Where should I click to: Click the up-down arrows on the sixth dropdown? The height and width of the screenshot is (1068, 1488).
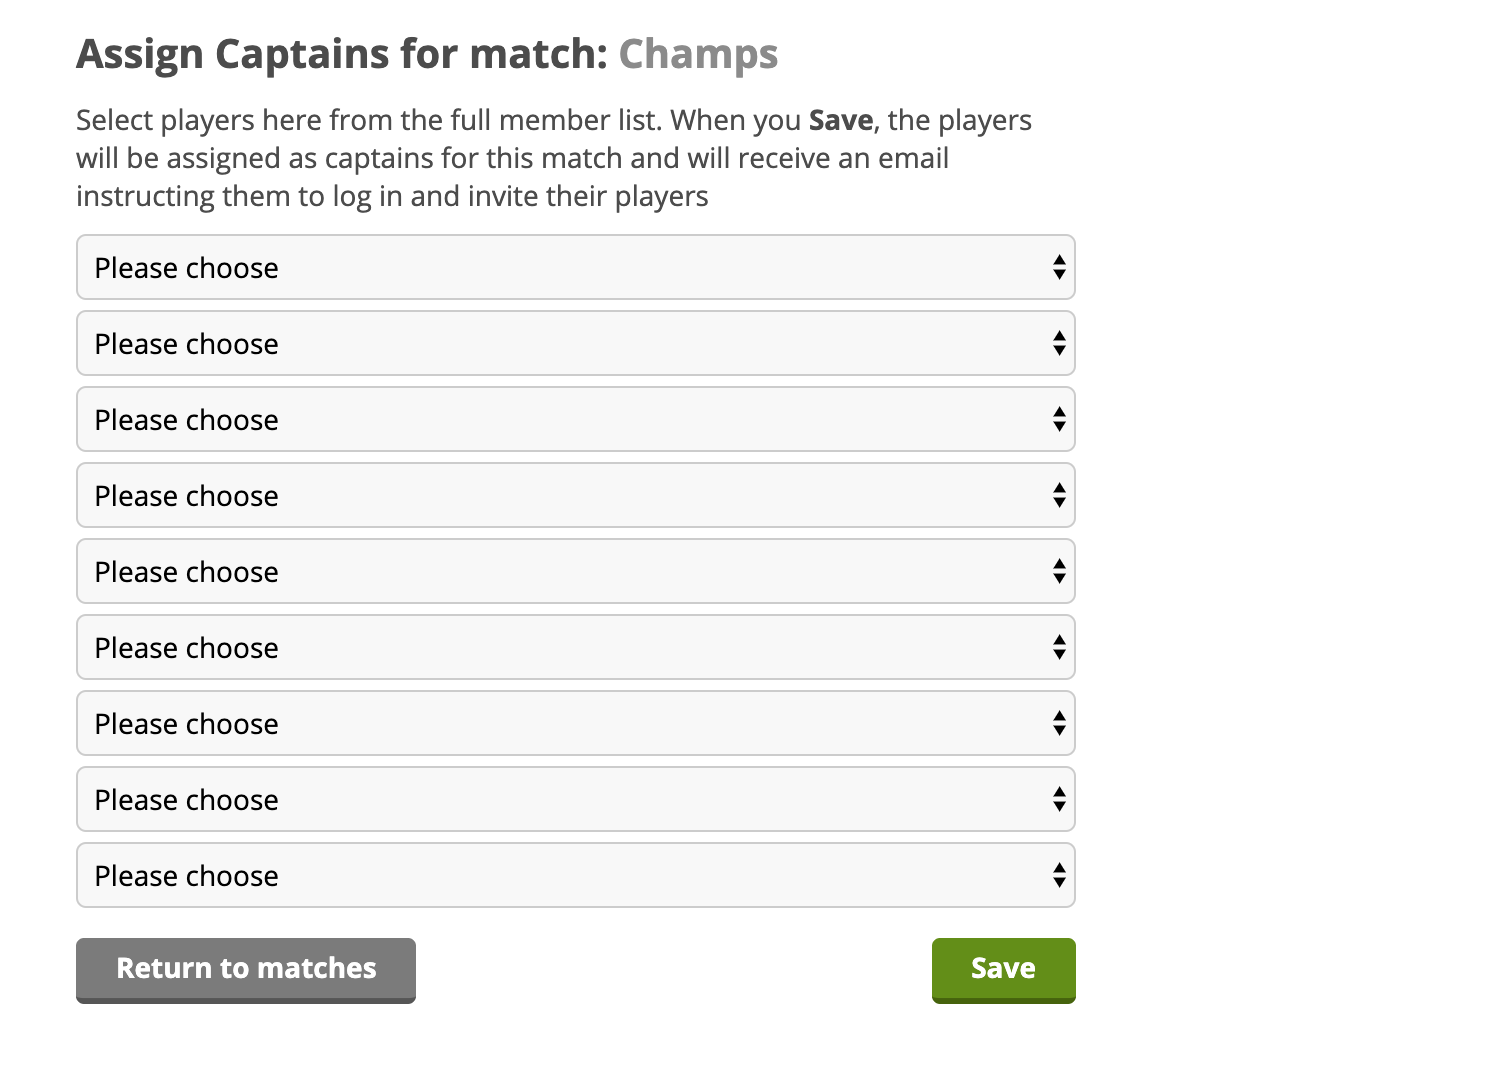pos(1059,647)
